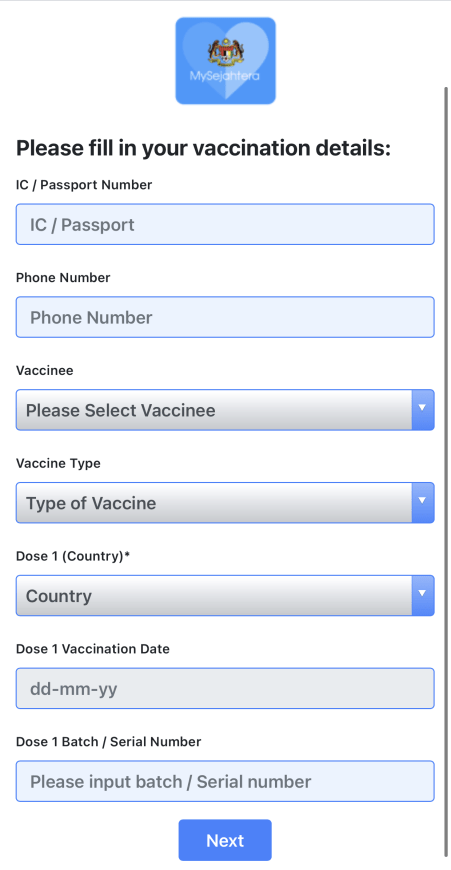Click the Vaccinee label above the dropdown

click(45, 370)
